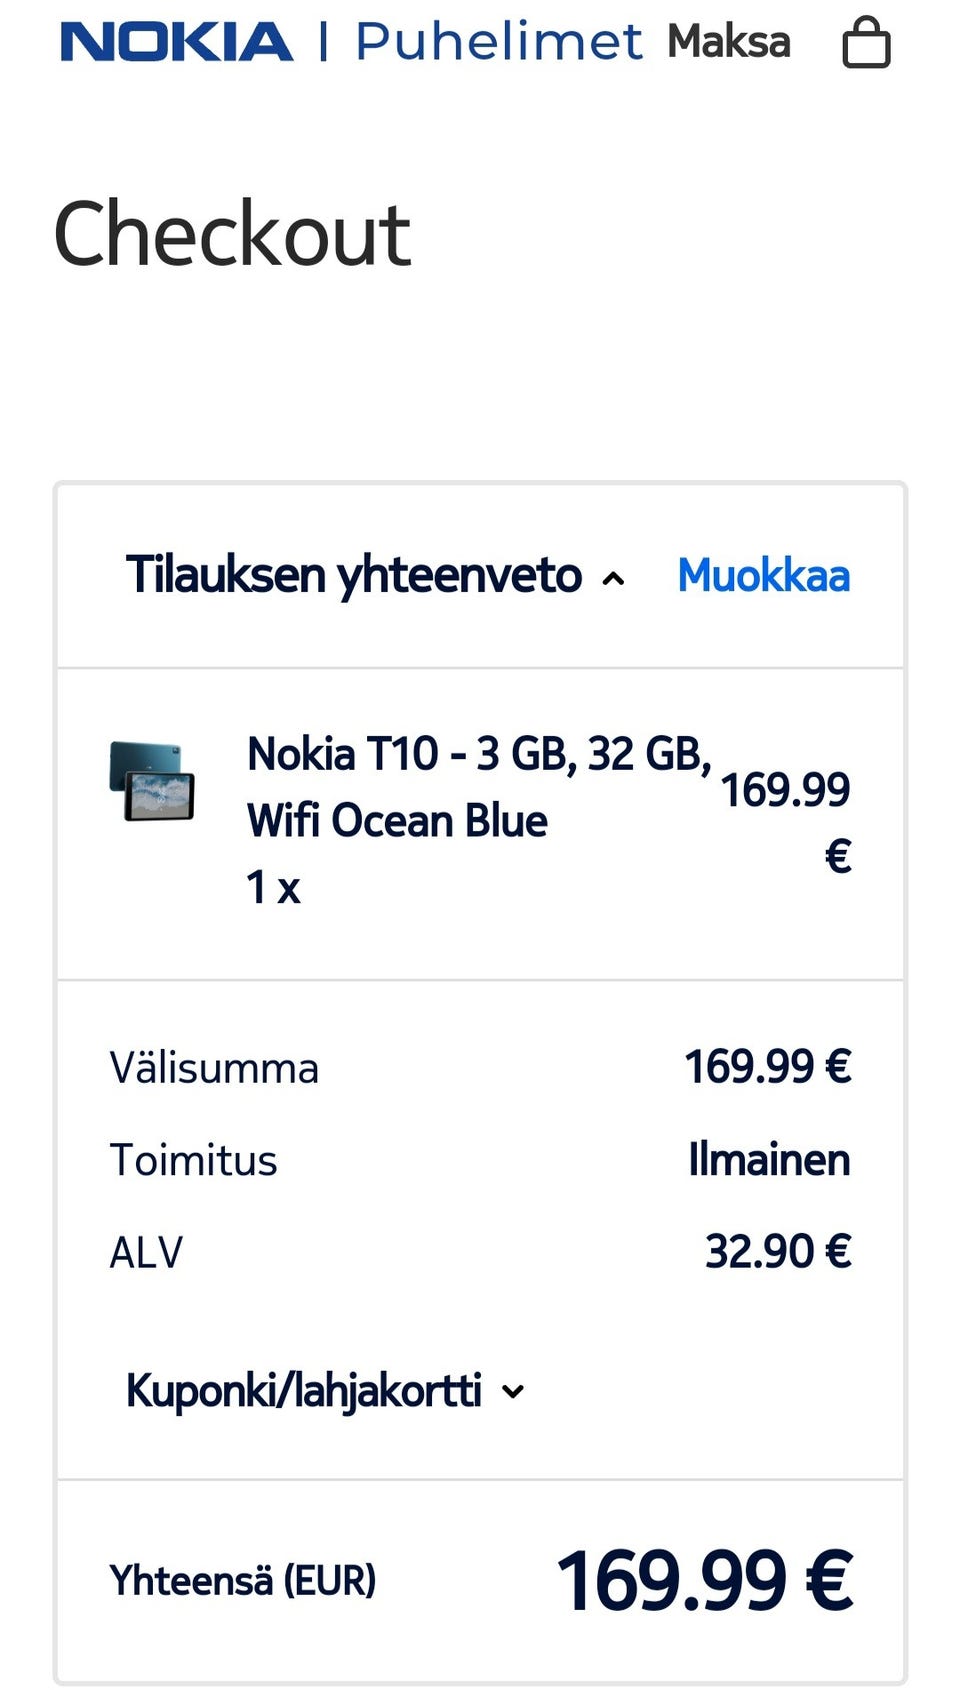Click the up chevron beside Tilauksen yhteenveto
The width and height of the screenshot is (960, 1690).
point(614,578)
